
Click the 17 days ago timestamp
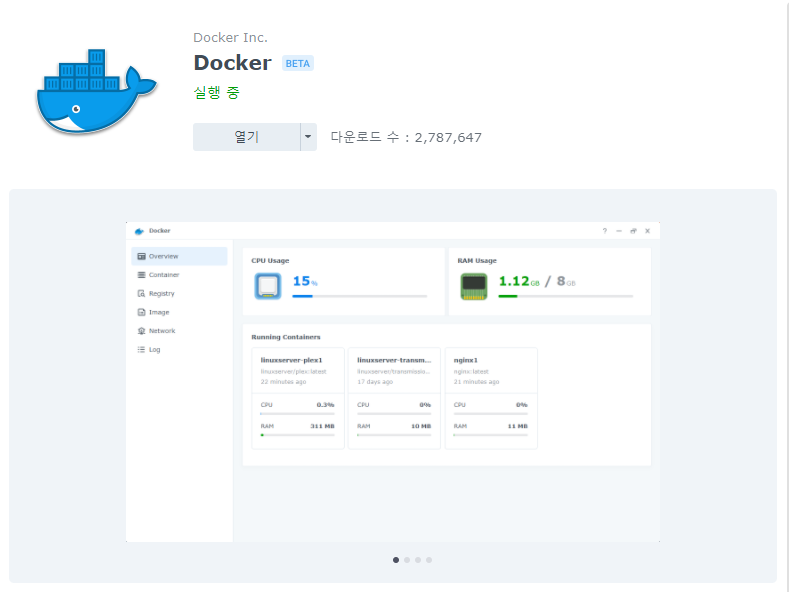coord(375,382)
